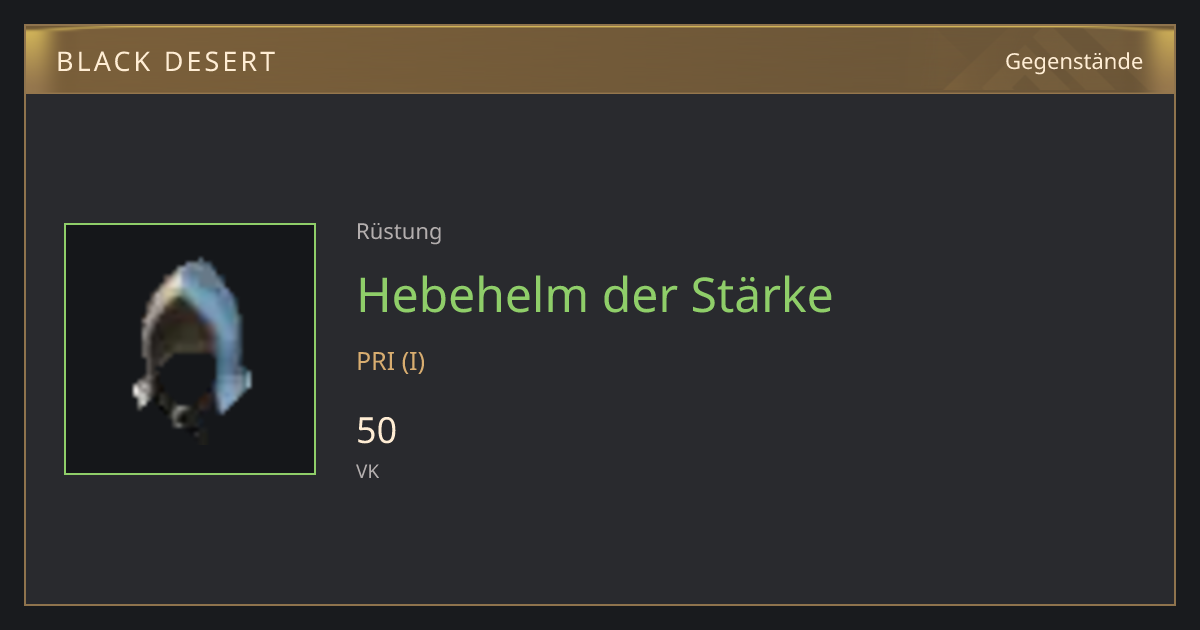Click the VK stat label

pos(368,471)
